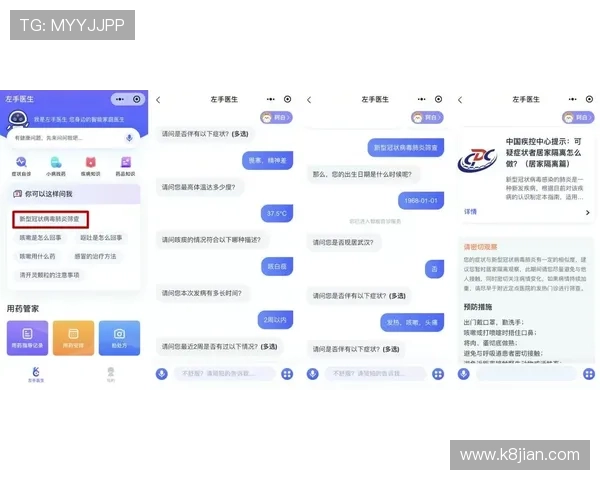Open the grid menu on the 1968-01-01 chat screen
The image size is (600, 480).
pyautogui.click(x=438, y=374)
